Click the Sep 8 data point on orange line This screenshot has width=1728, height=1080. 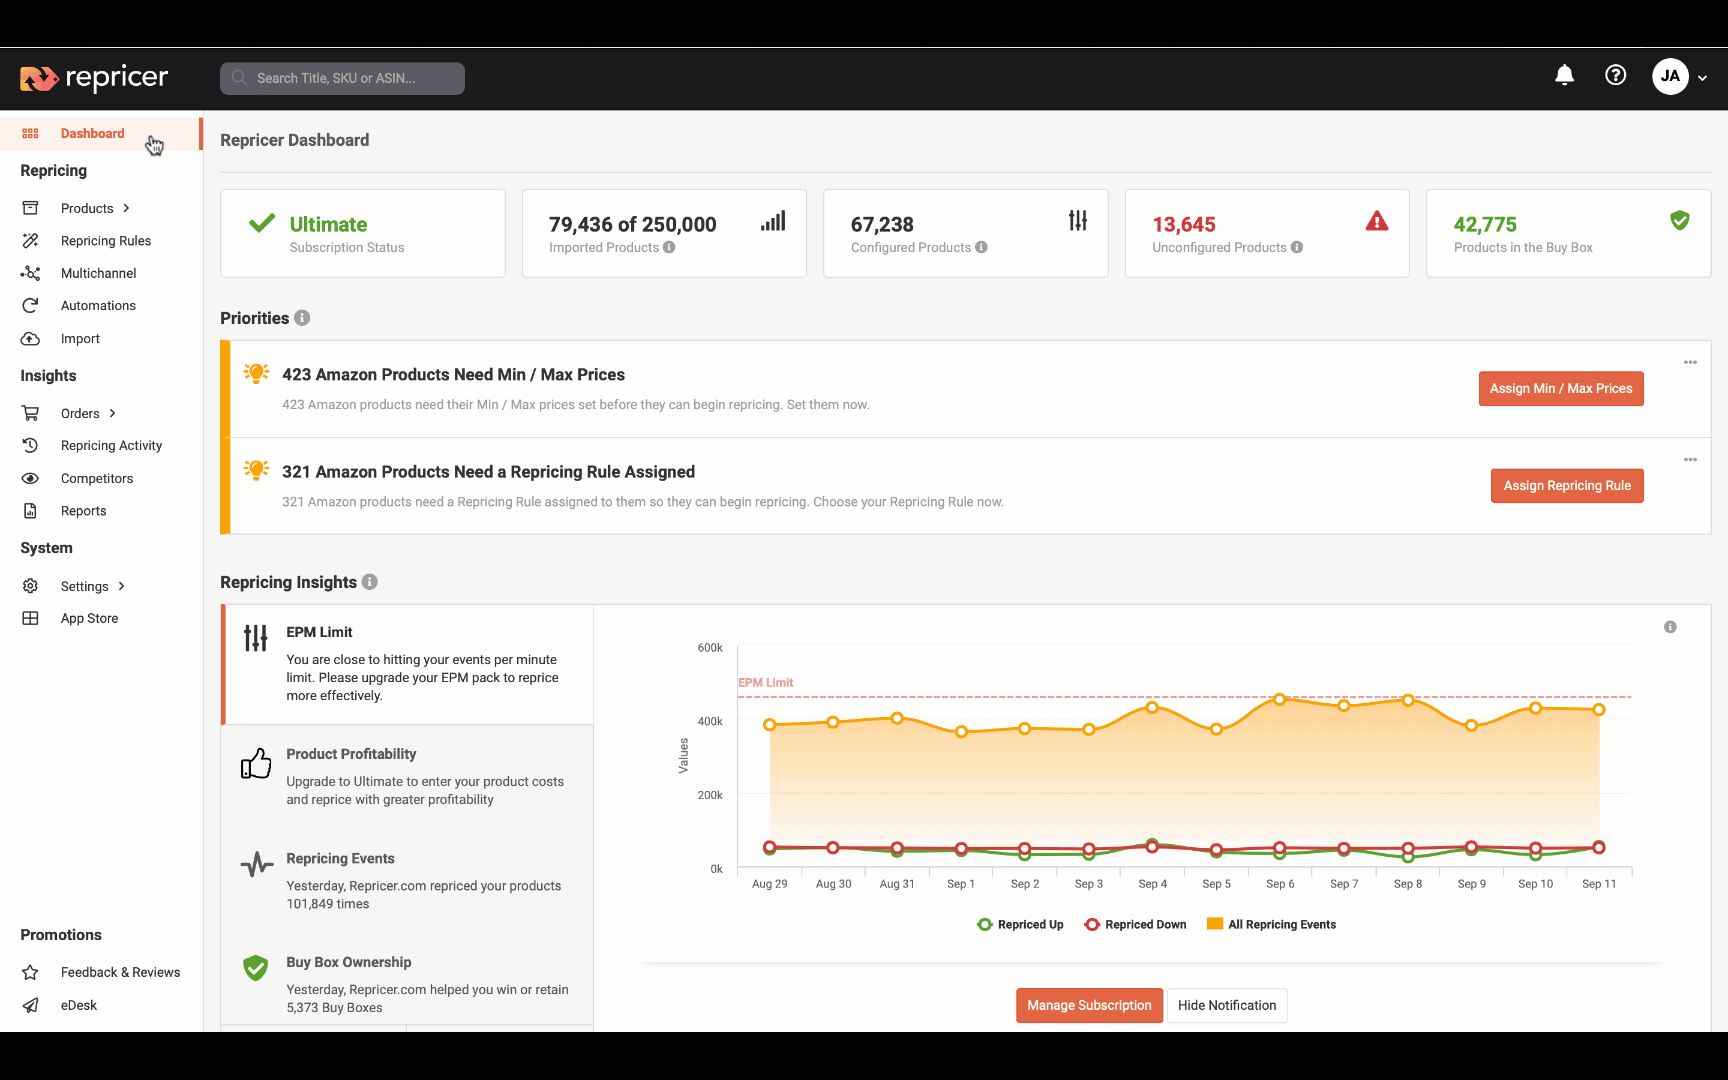(1408, 700)
